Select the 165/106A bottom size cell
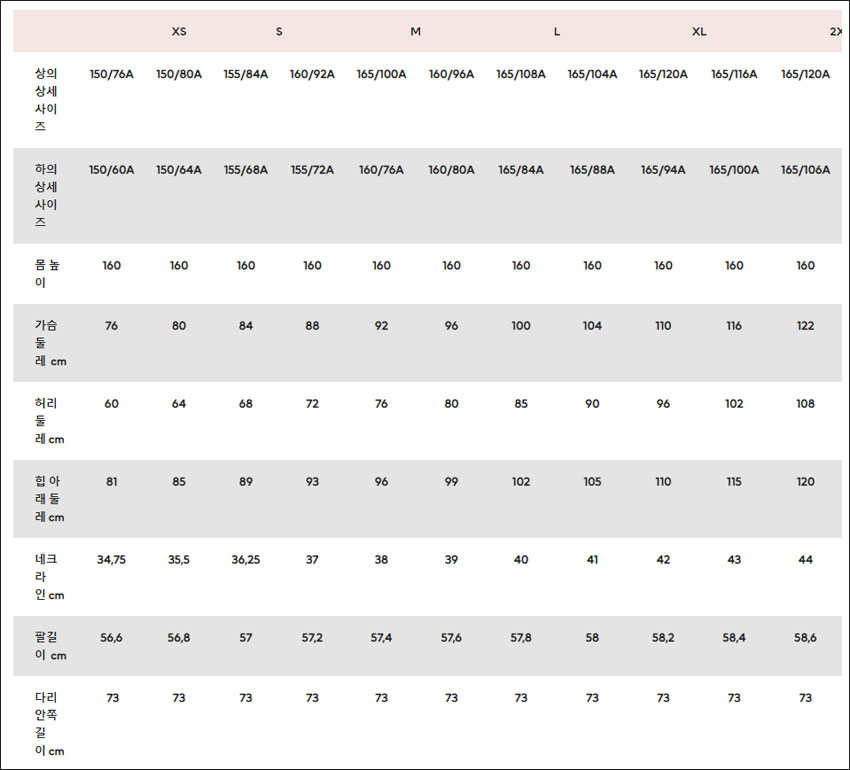 click(806, 170)
